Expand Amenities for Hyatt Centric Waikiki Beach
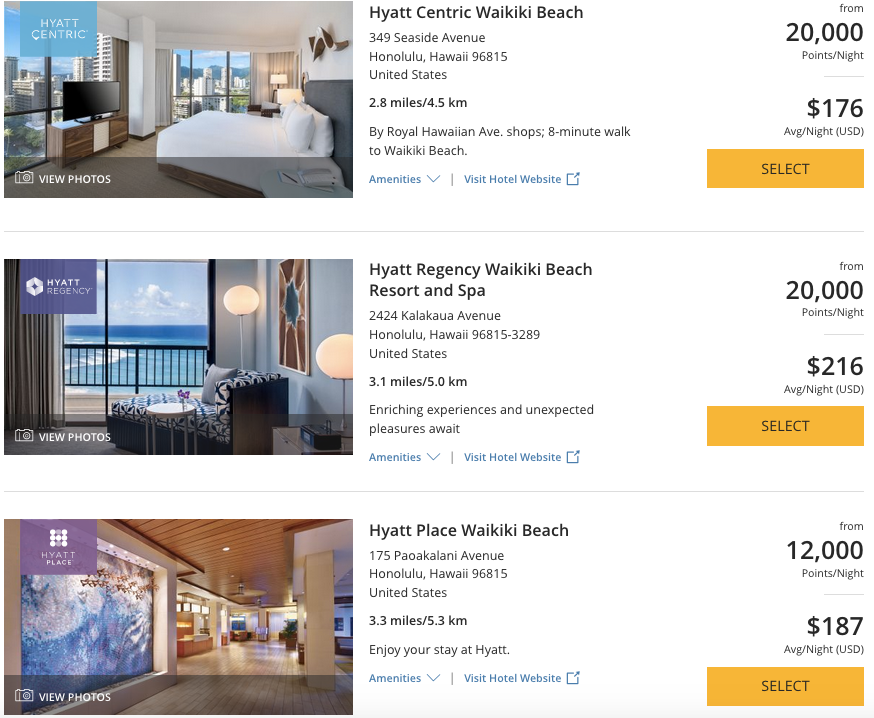 click(x=404, y=179)
